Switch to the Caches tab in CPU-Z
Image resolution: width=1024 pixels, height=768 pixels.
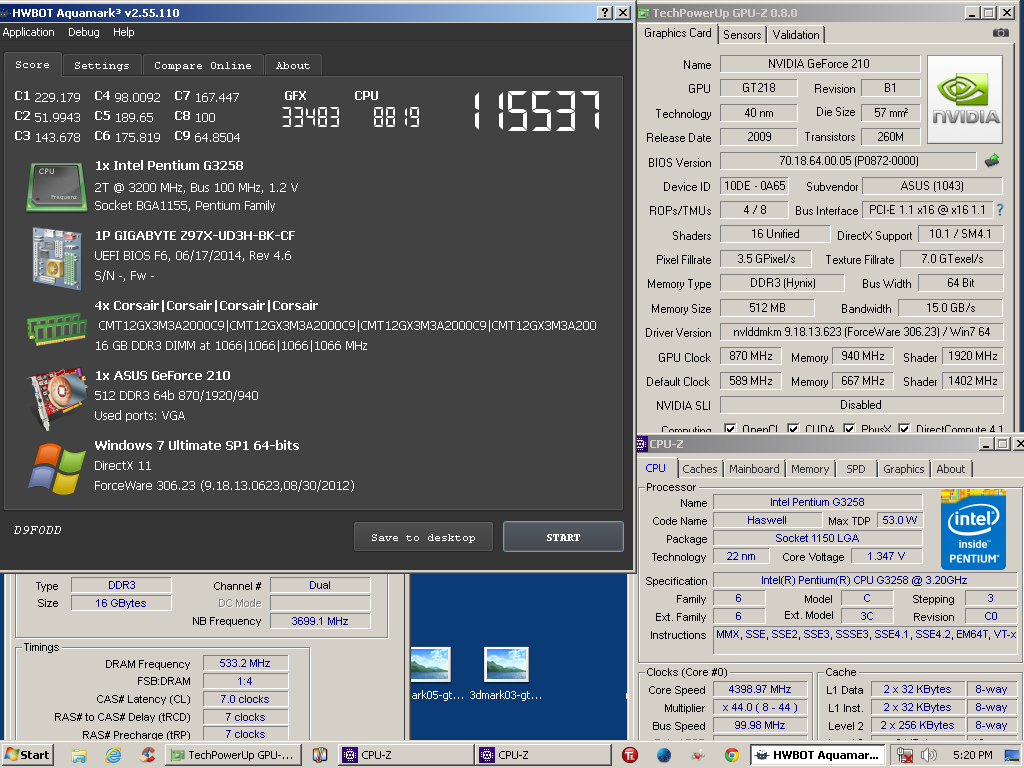point(699,469)
